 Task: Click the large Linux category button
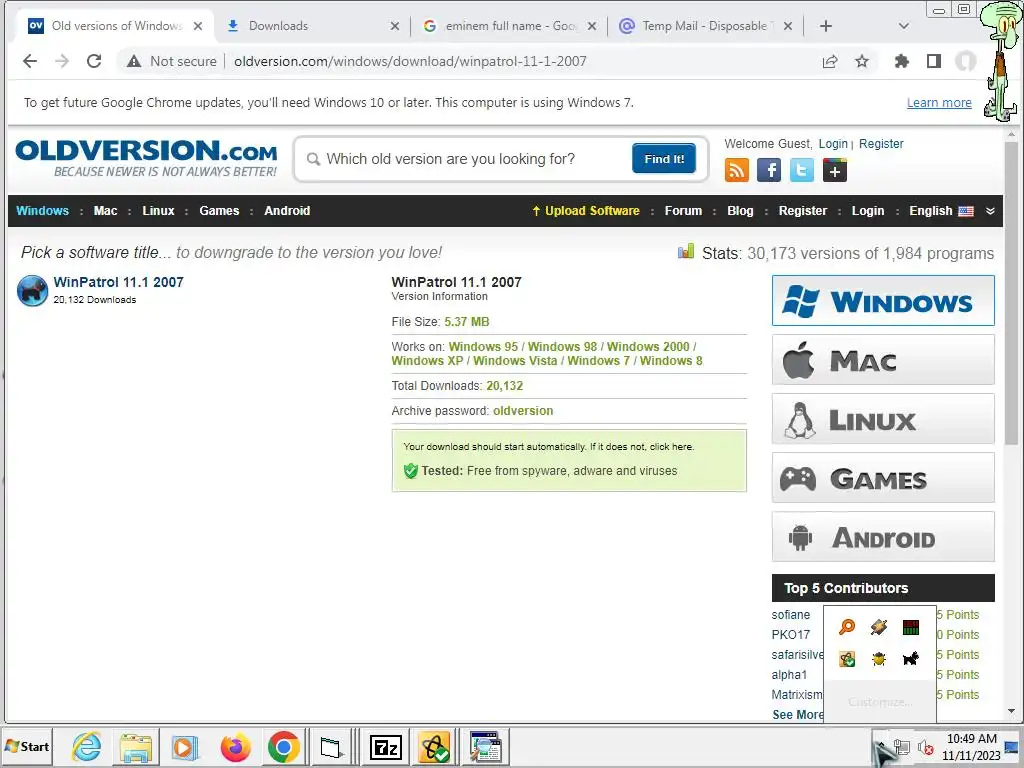click(x=883, y=419)
